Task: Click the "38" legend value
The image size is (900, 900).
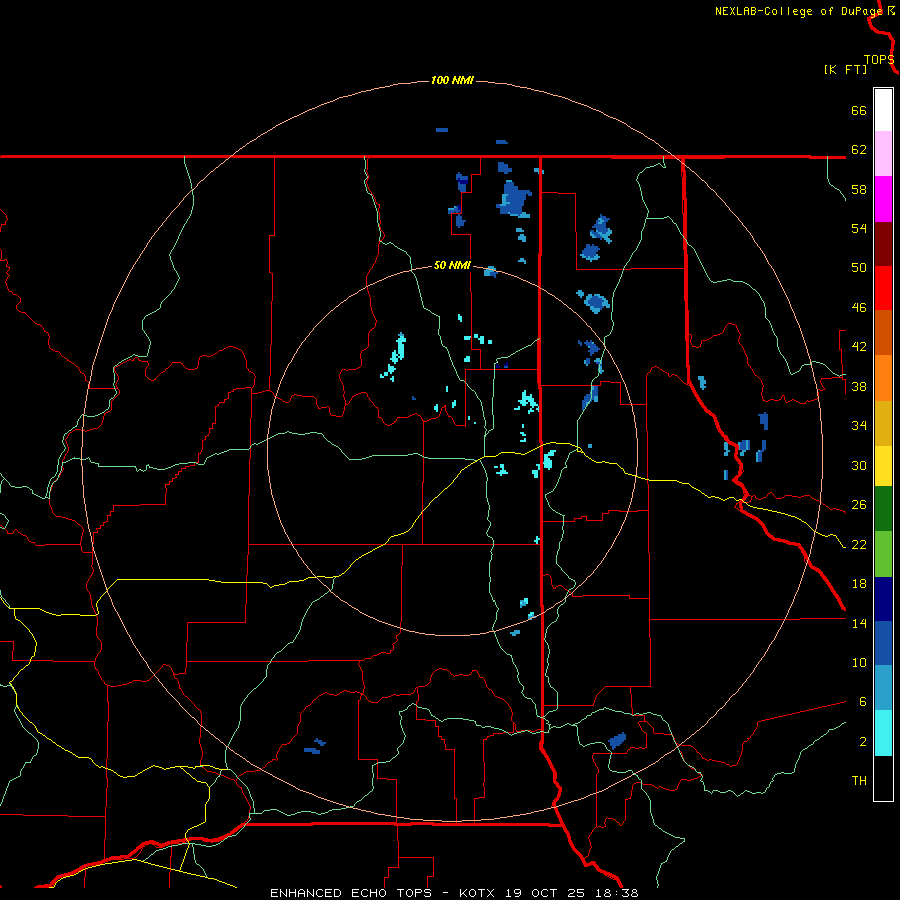Action: point(859,386)
